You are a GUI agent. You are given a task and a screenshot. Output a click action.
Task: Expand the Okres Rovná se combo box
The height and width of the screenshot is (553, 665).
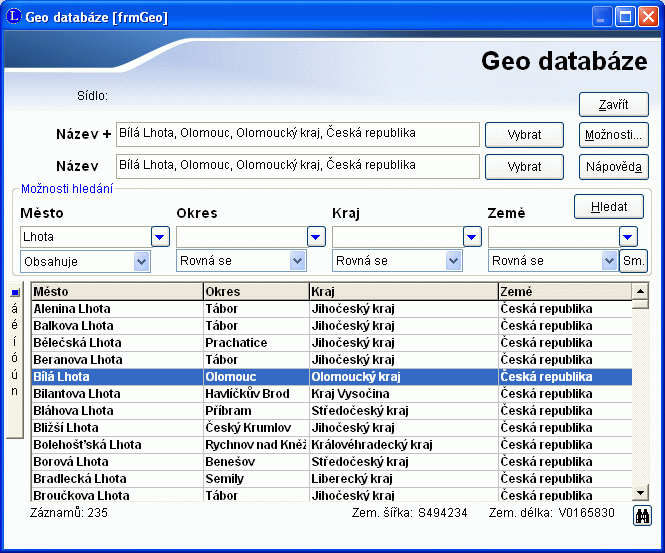click(x=297, y=261)
